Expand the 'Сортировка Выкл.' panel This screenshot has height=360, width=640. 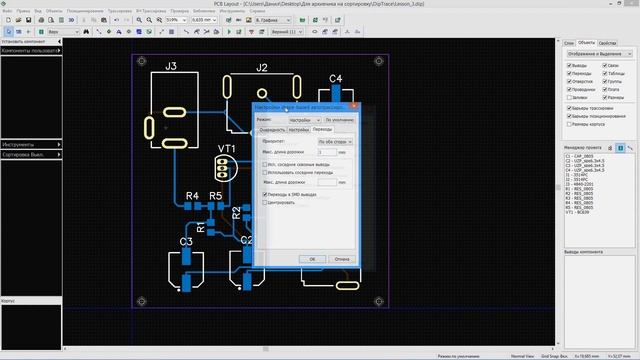(31, 155)
